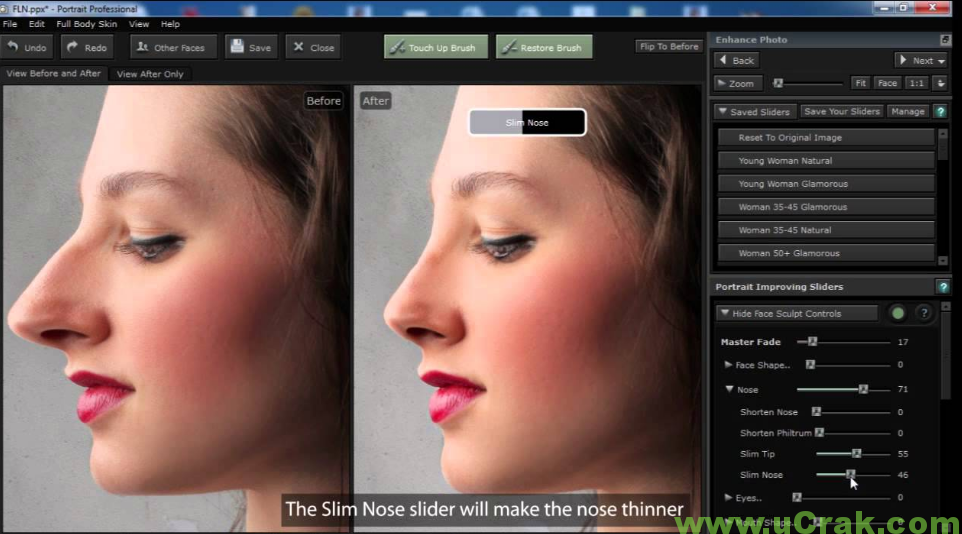This screenshot has width=962, height=534.
Task: Click the Manage sliders button
Action: point(907,112)
